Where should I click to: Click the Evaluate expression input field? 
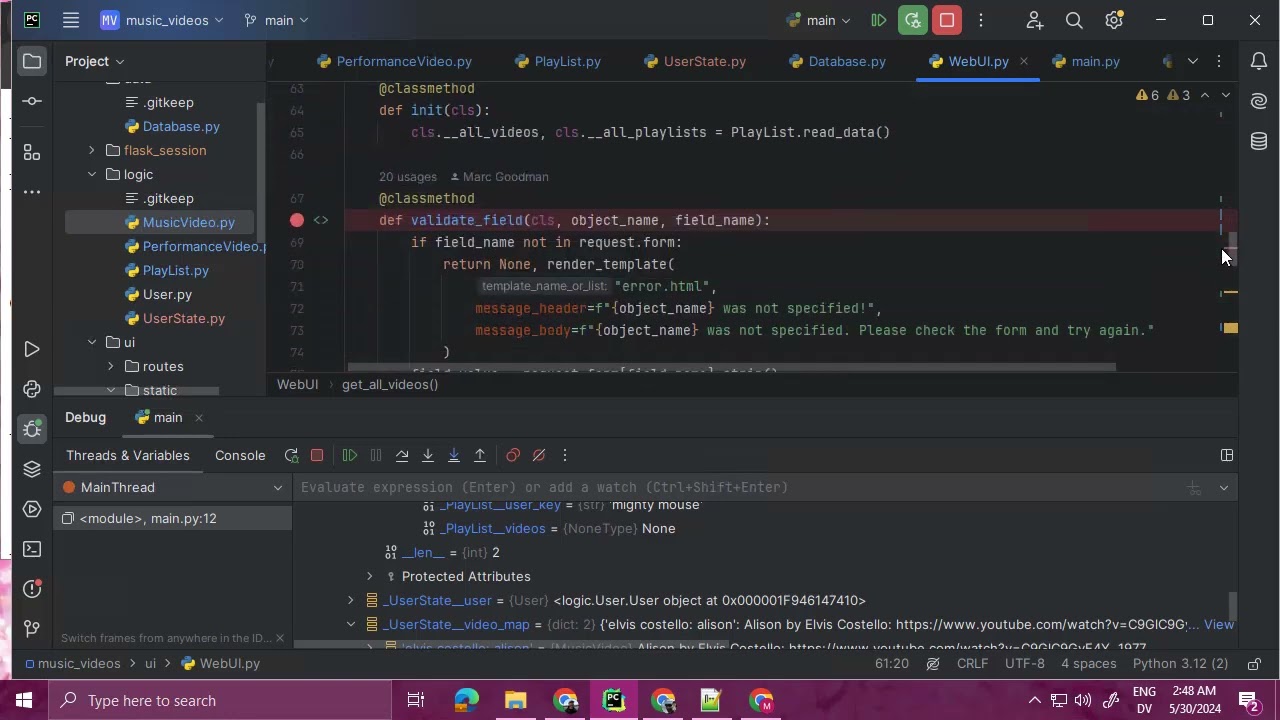coord(740,487)
